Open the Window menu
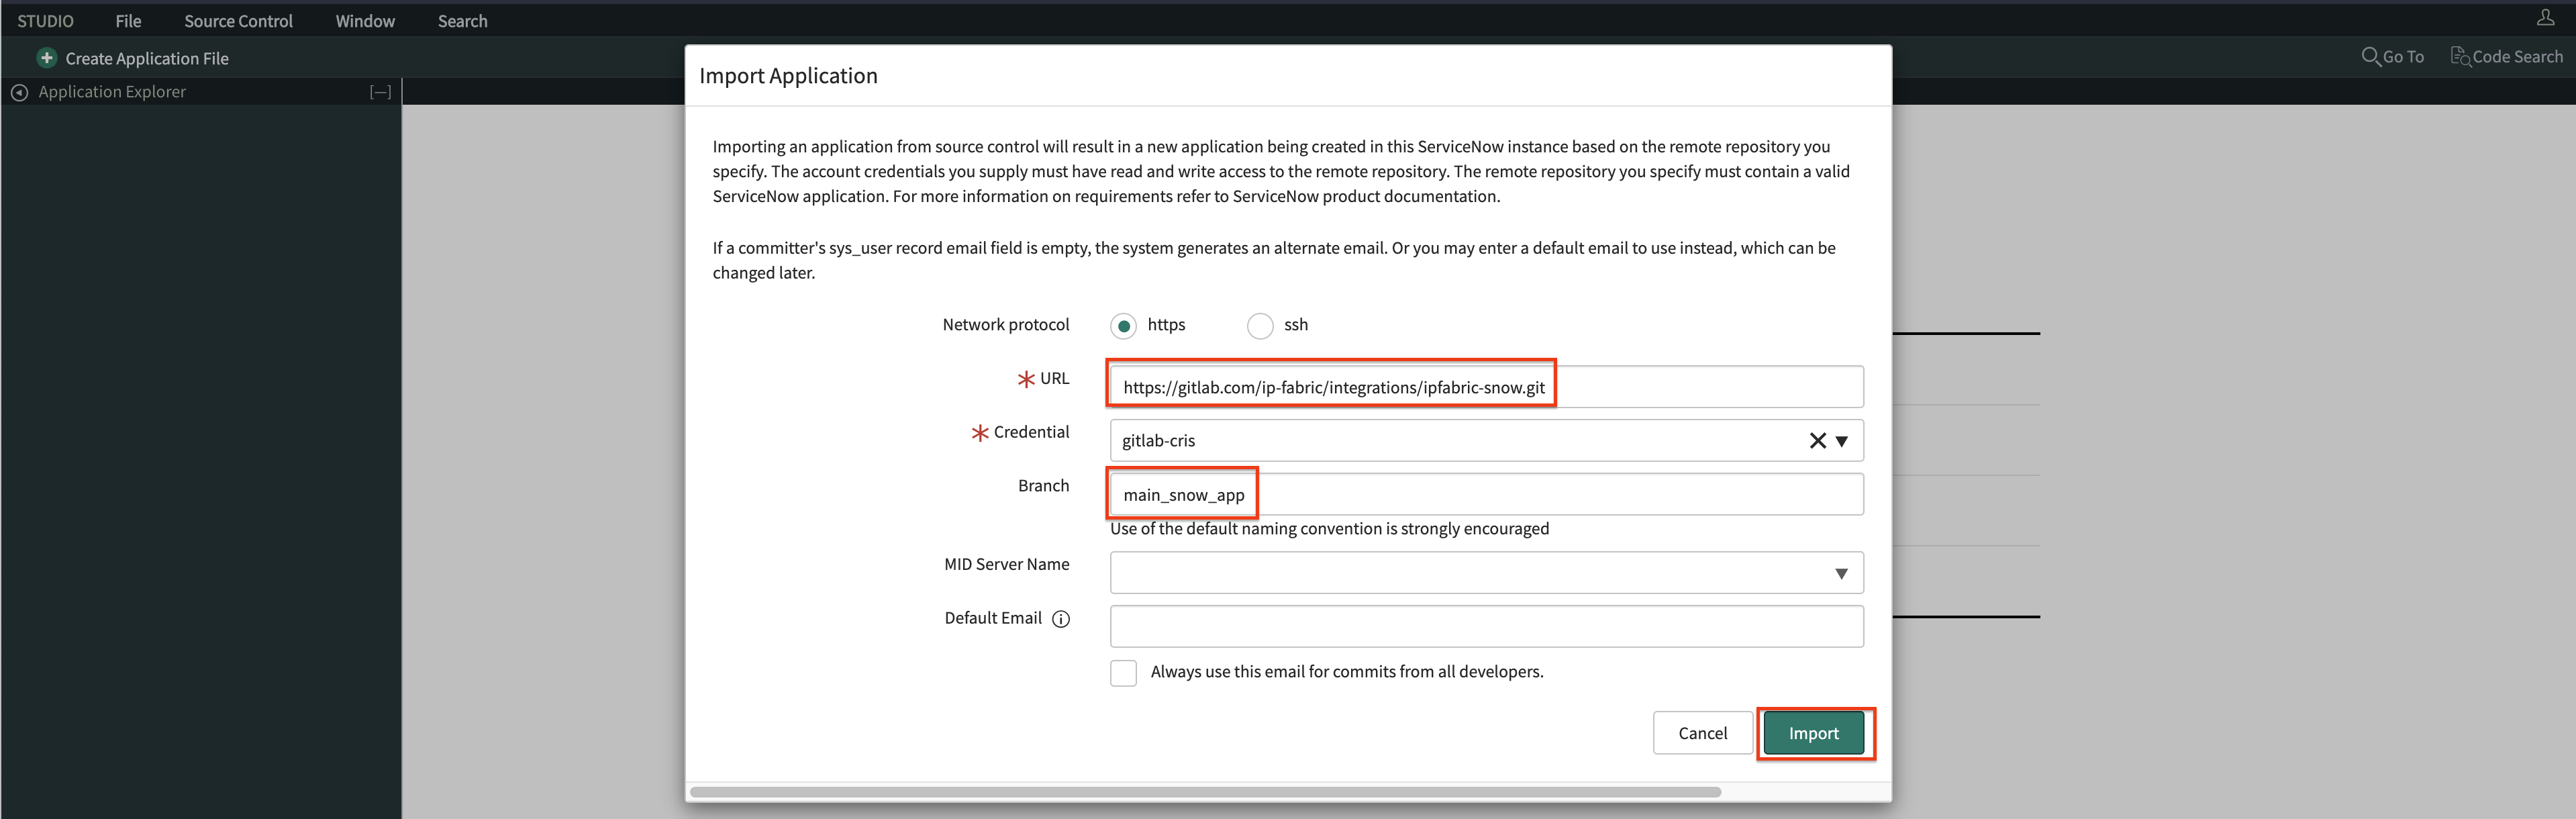This screenshot has width=2576, height=819. 365,21
